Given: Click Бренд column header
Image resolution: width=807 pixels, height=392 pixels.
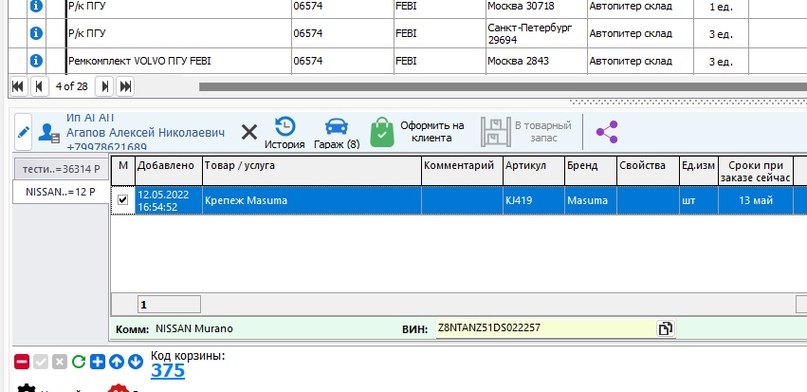Looking at the screenshot, I should [x=590, y=171].
